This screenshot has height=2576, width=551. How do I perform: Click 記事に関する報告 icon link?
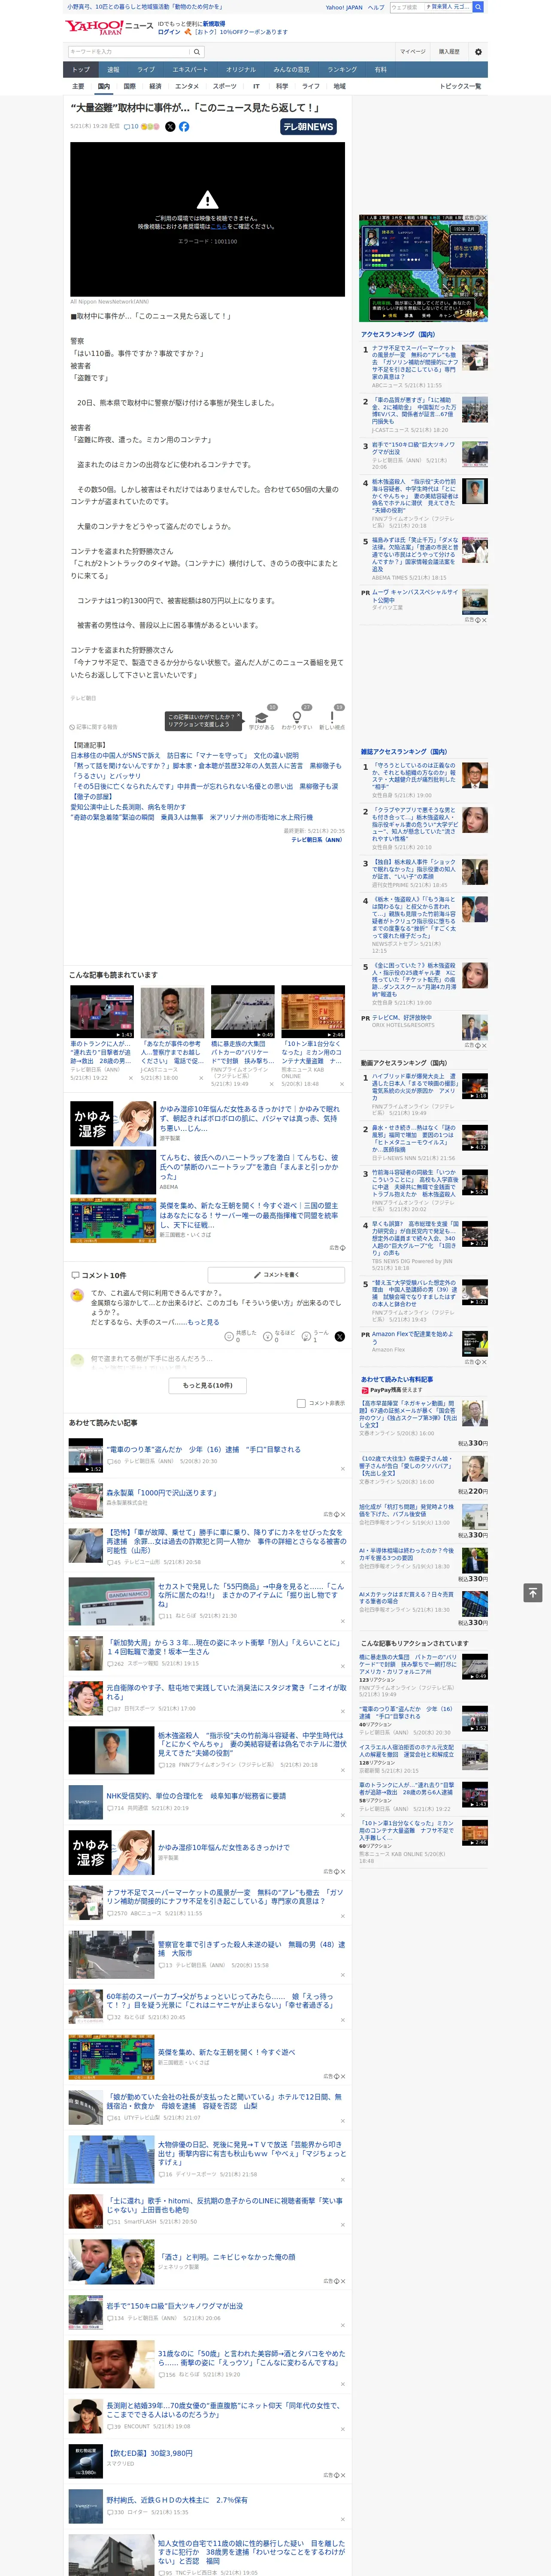[x=93, y=727]
